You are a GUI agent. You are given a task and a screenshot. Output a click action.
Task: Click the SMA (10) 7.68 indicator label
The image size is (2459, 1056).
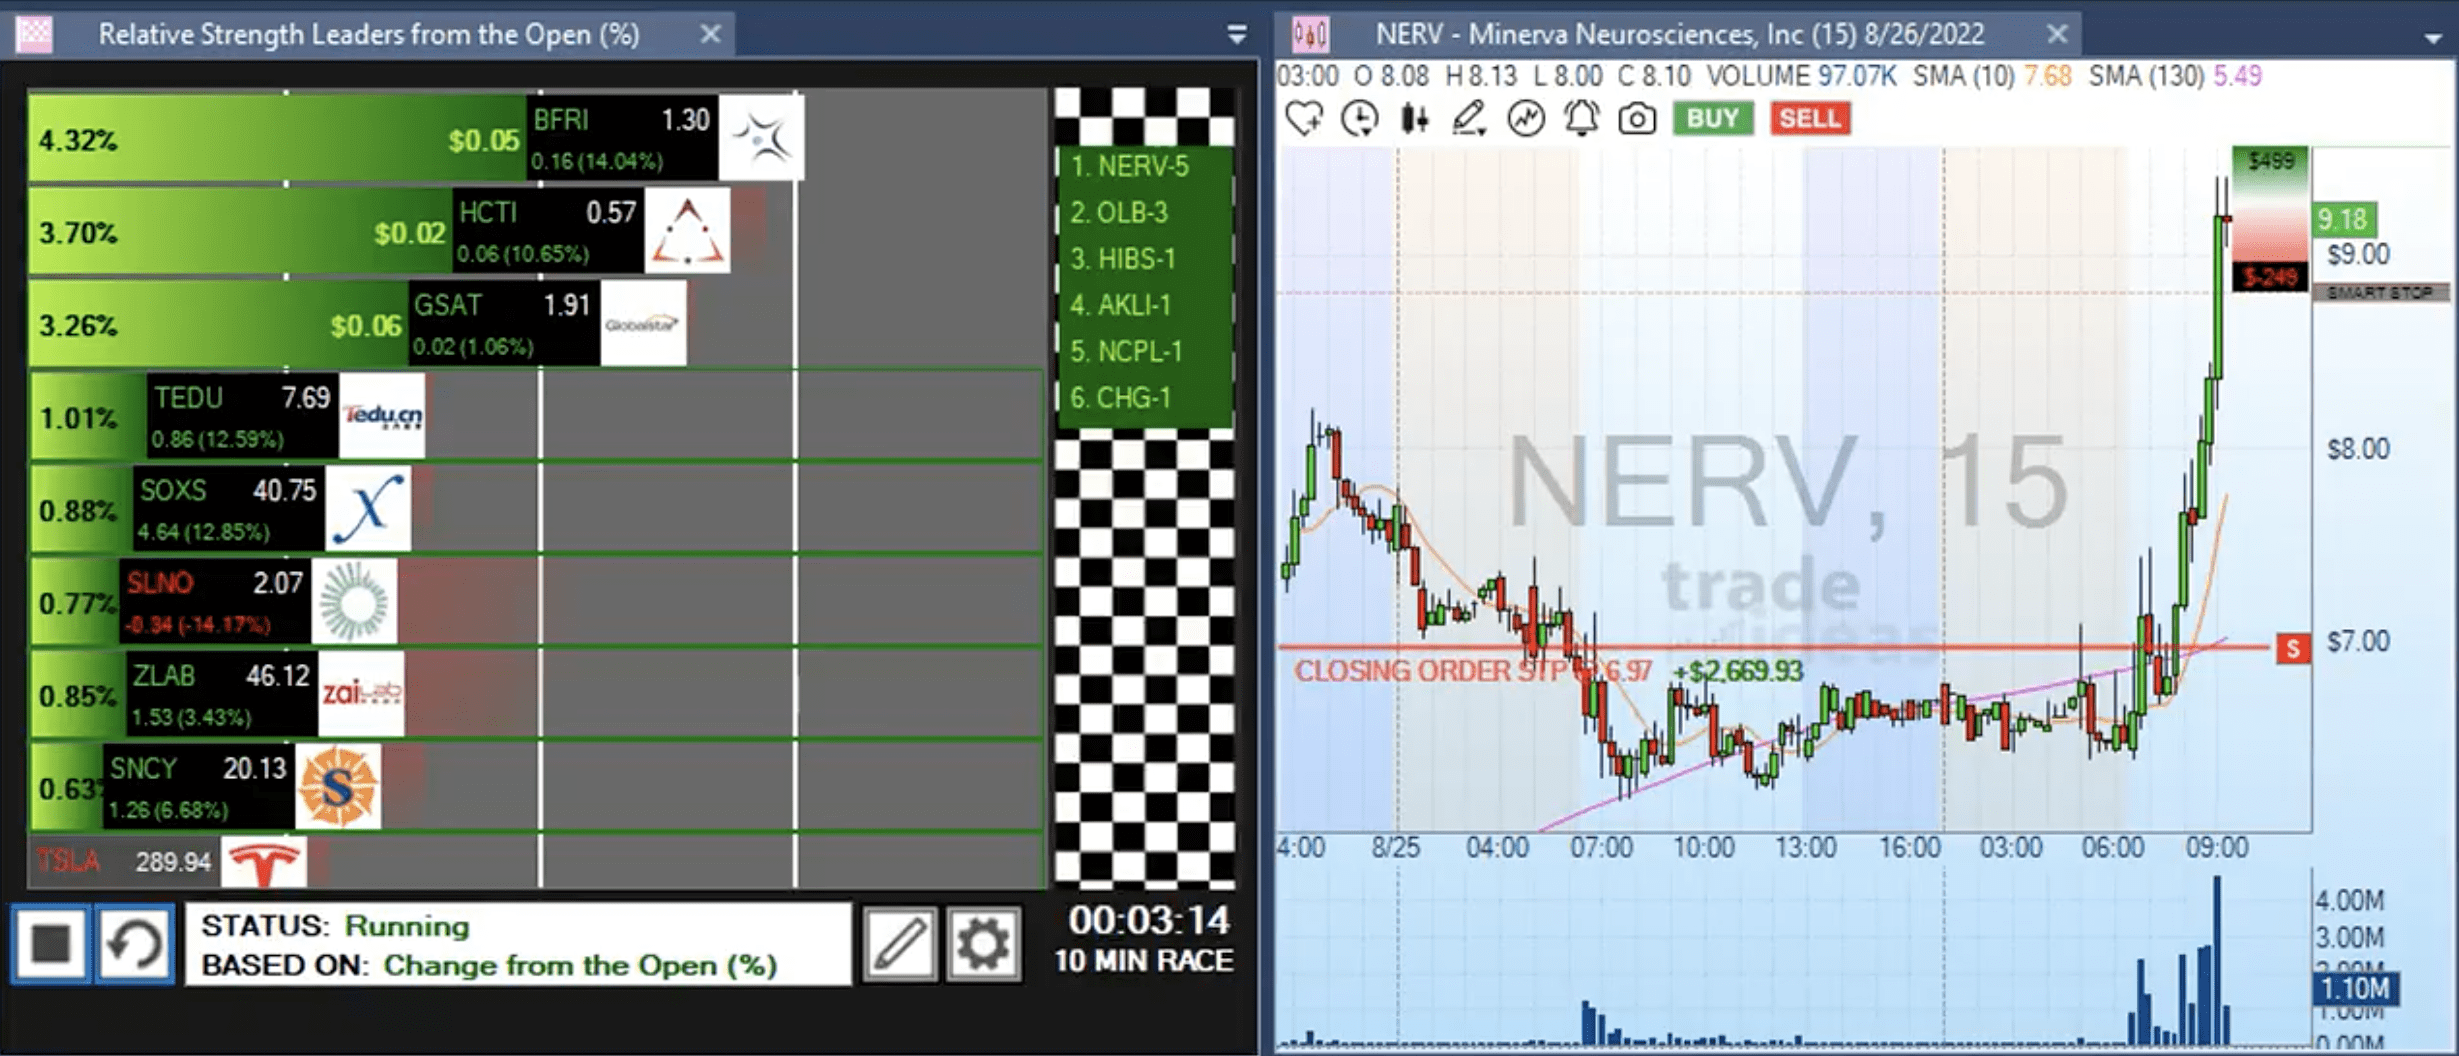click(x=1992, y=76)
